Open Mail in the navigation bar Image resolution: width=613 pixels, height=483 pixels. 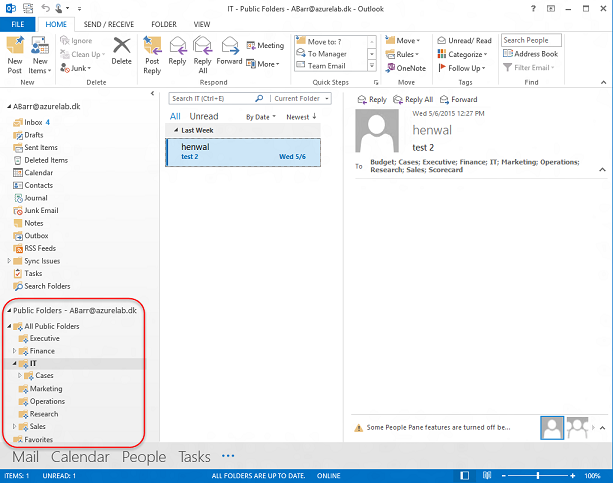coord(25,456)
